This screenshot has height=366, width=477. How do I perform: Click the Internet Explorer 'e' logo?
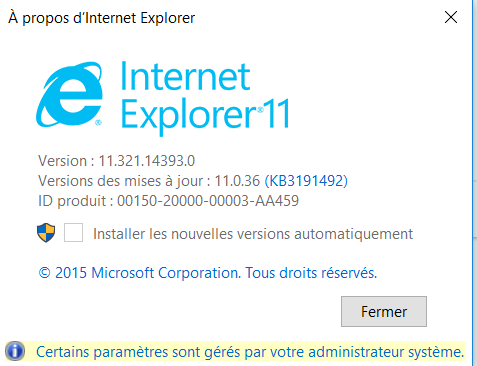point(69,94)
